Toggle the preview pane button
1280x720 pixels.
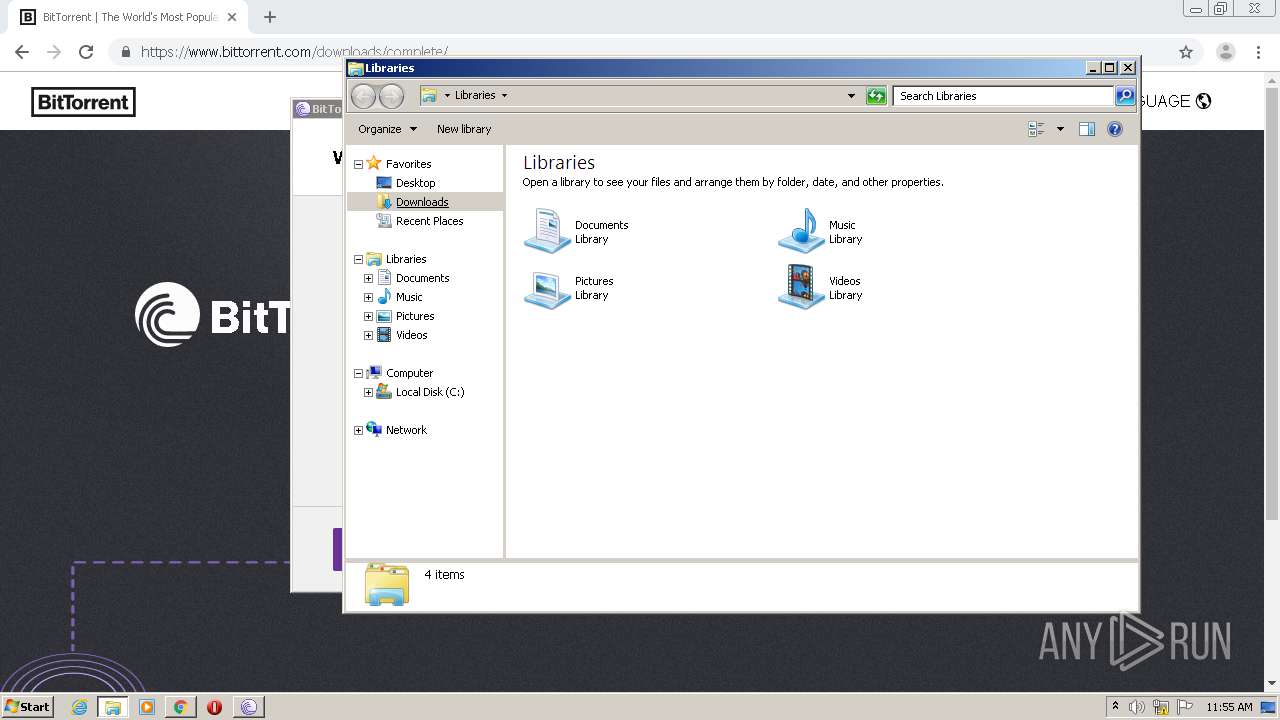tap(1087, 129)
